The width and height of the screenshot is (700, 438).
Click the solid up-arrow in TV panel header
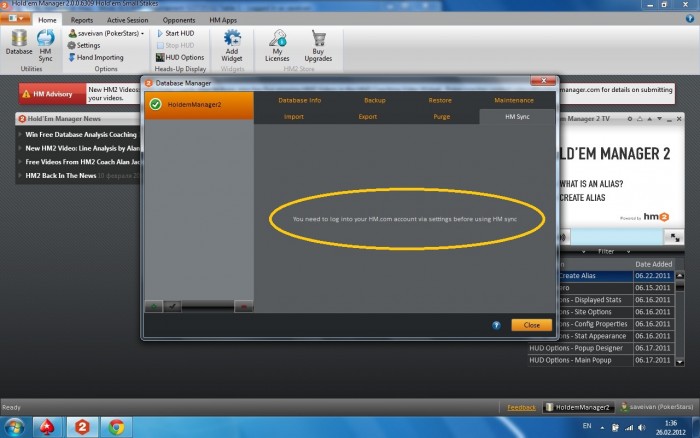(650, 119)
